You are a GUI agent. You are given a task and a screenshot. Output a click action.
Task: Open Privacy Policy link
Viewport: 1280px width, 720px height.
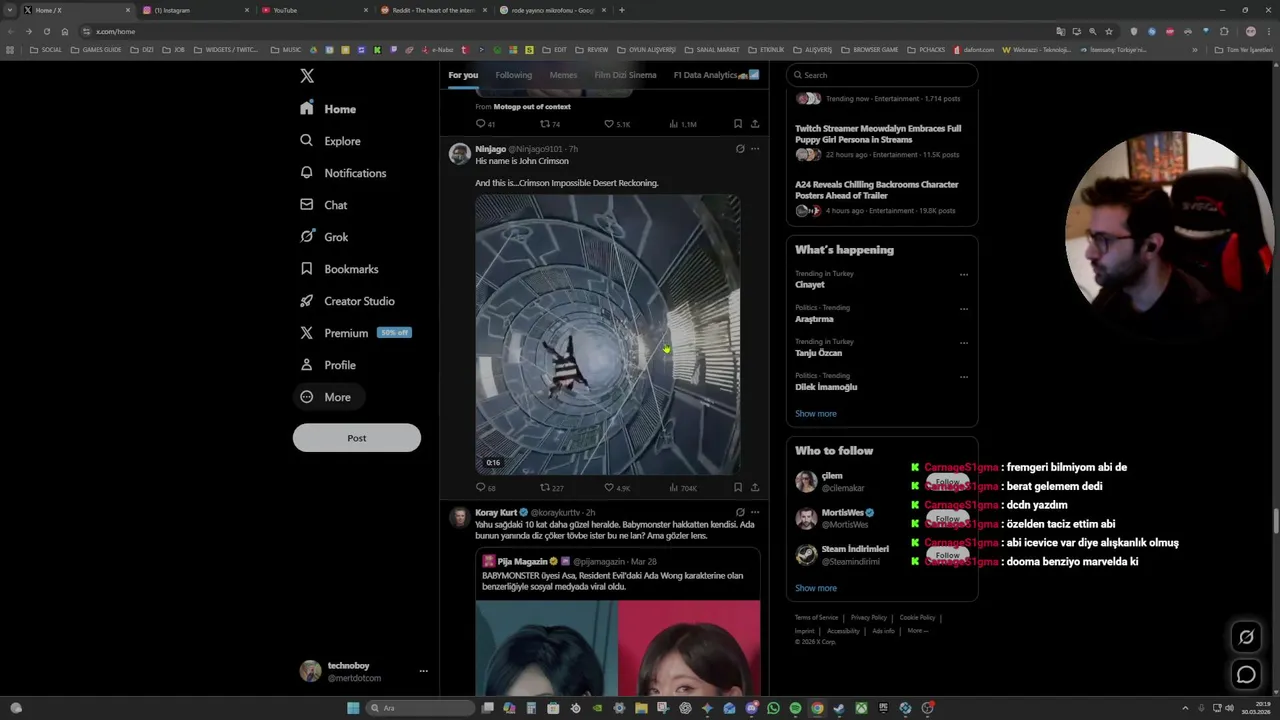869,618
